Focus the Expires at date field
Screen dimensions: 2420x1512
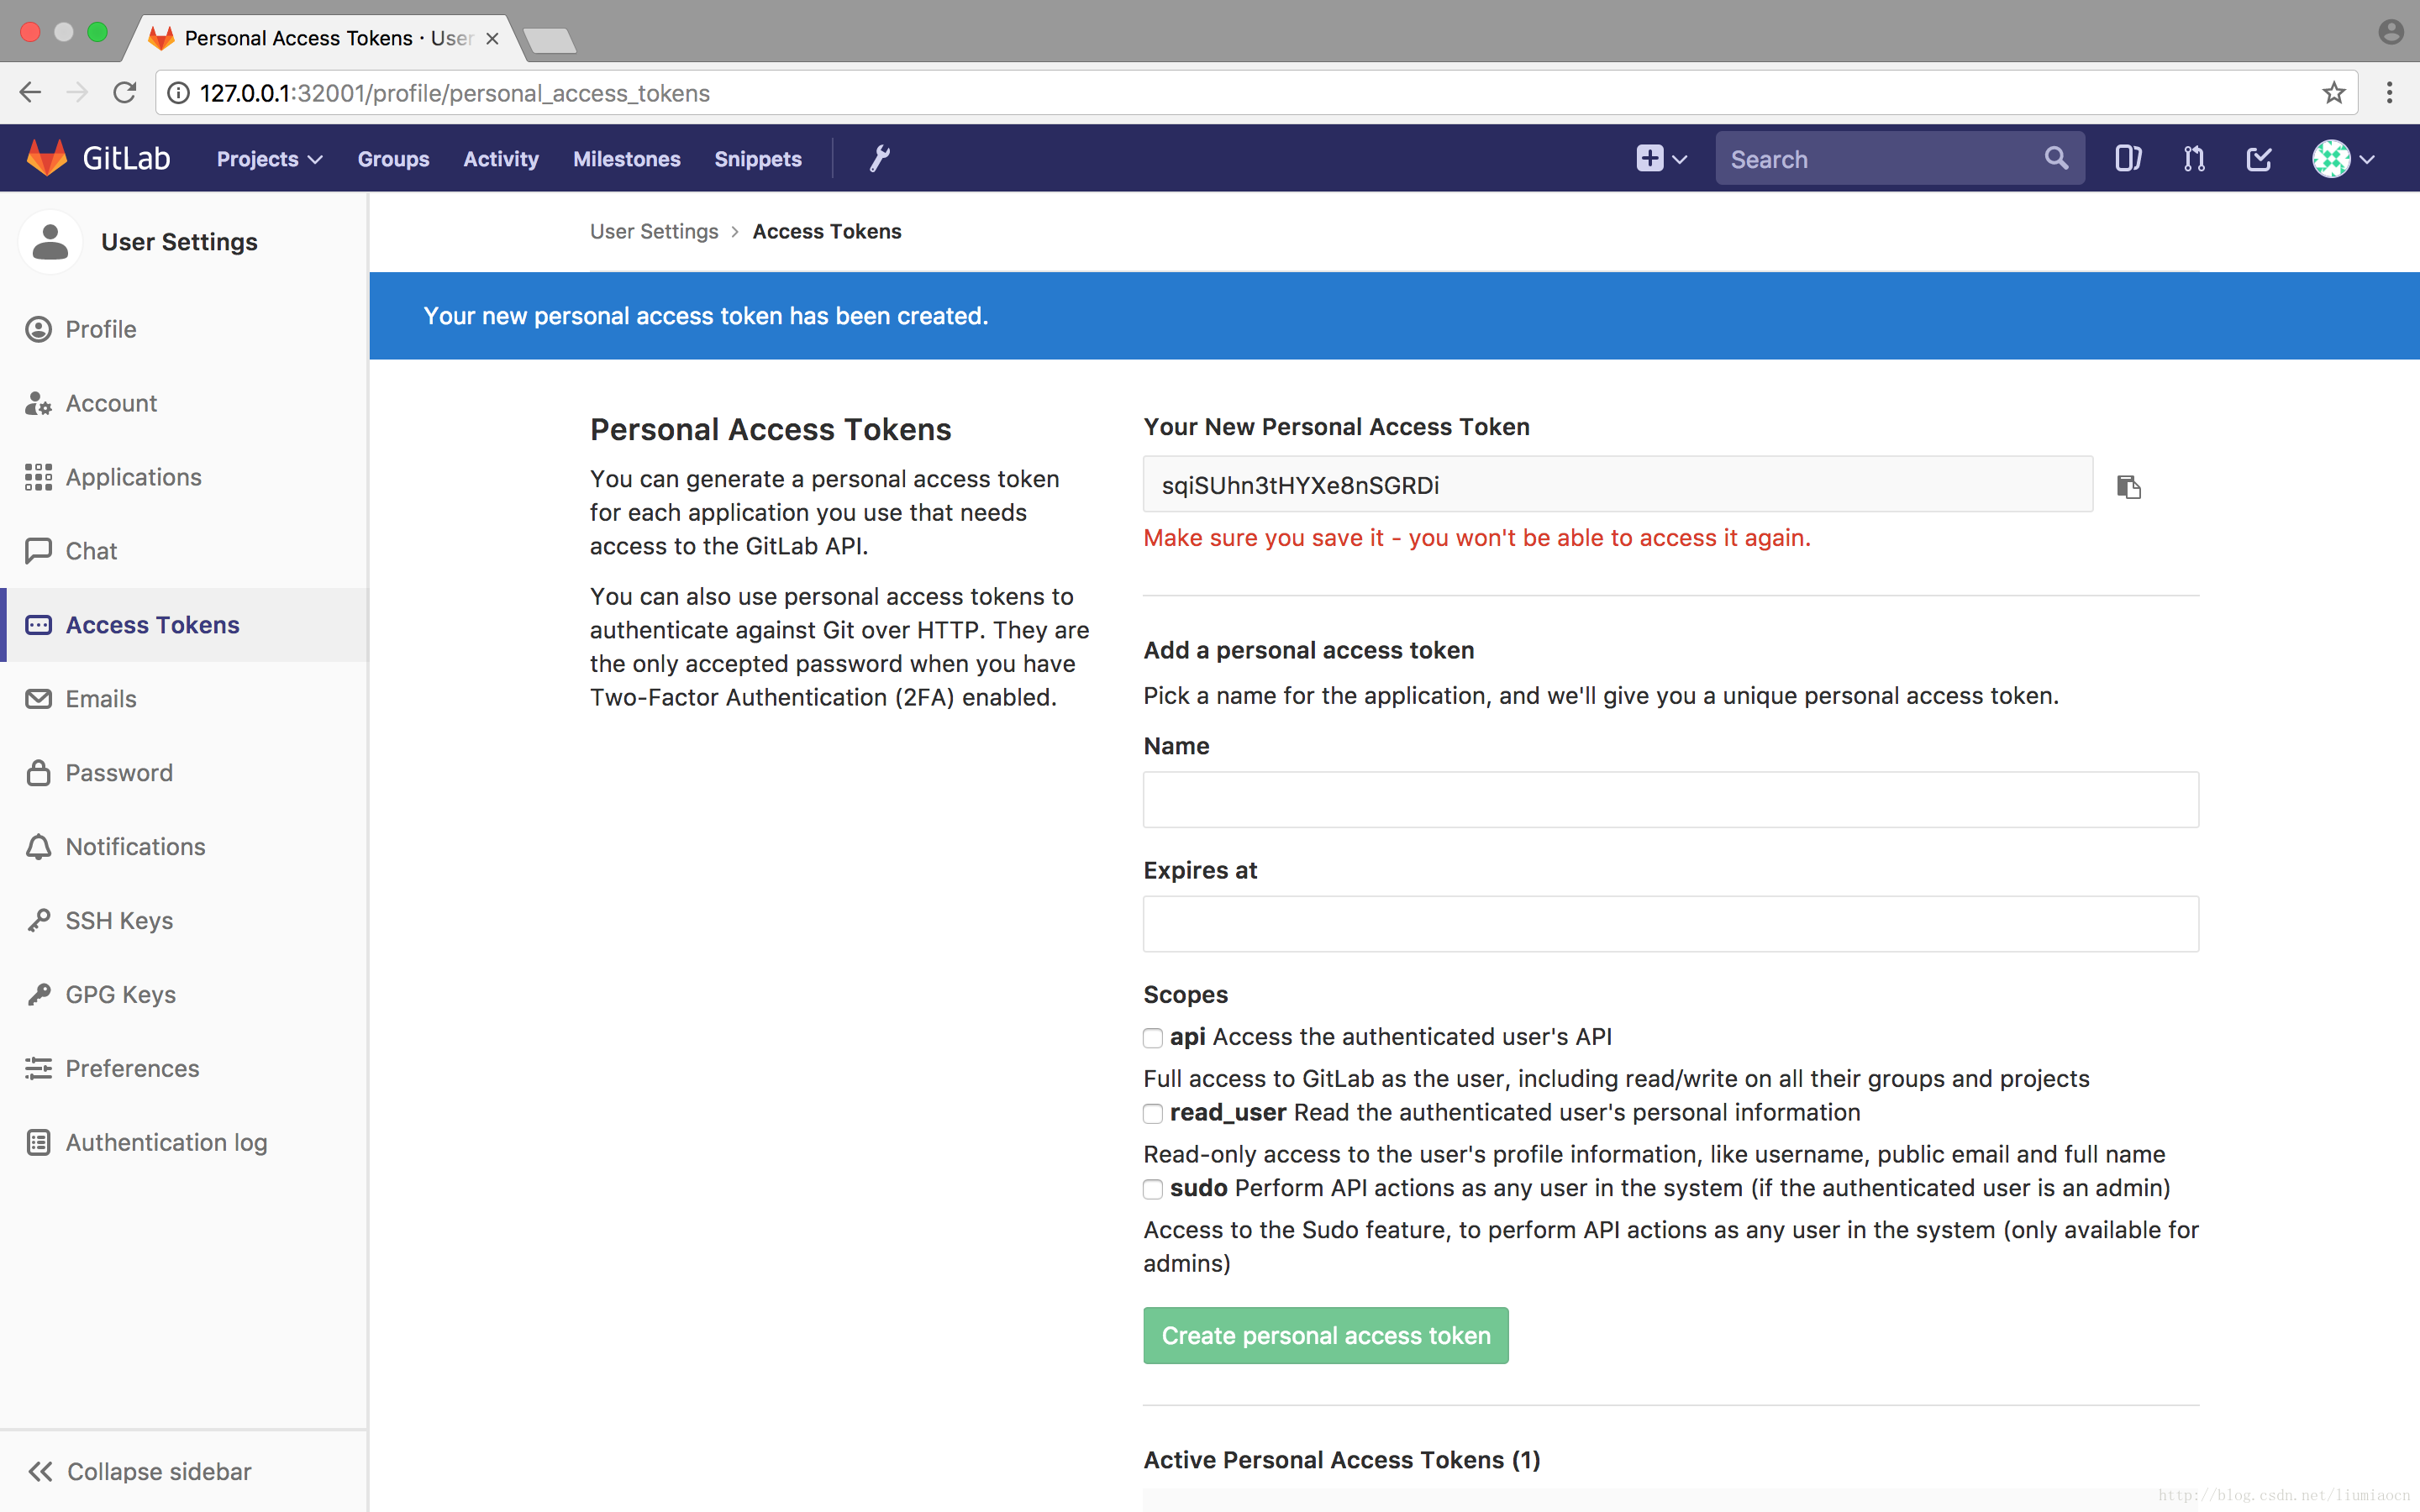point(1670,923)
